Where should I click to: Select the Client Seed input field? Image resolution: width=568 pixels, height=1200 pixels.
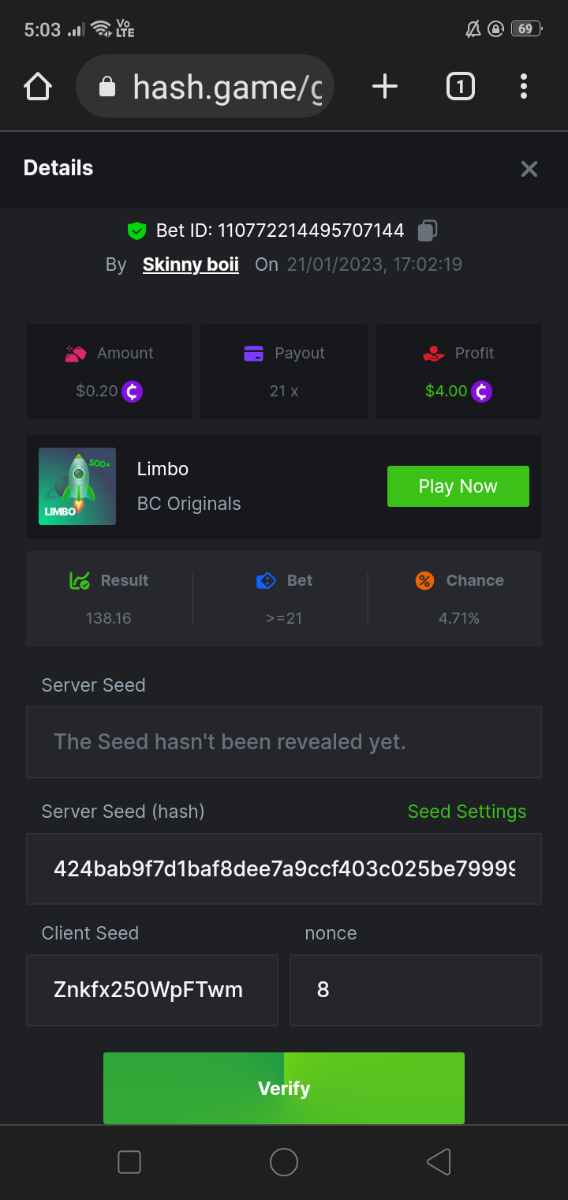(152, 990)
